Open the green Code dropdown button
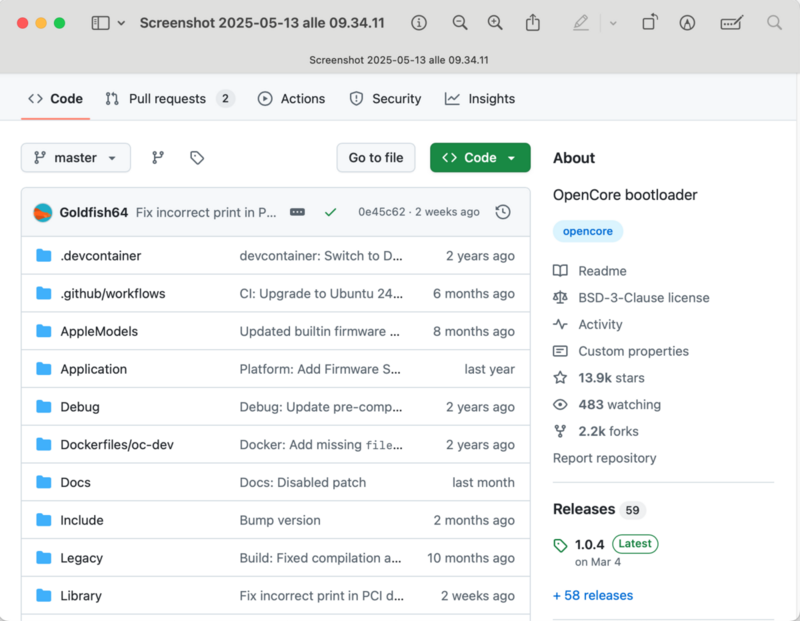The image size is (800, 621). (x=480, y=158)
